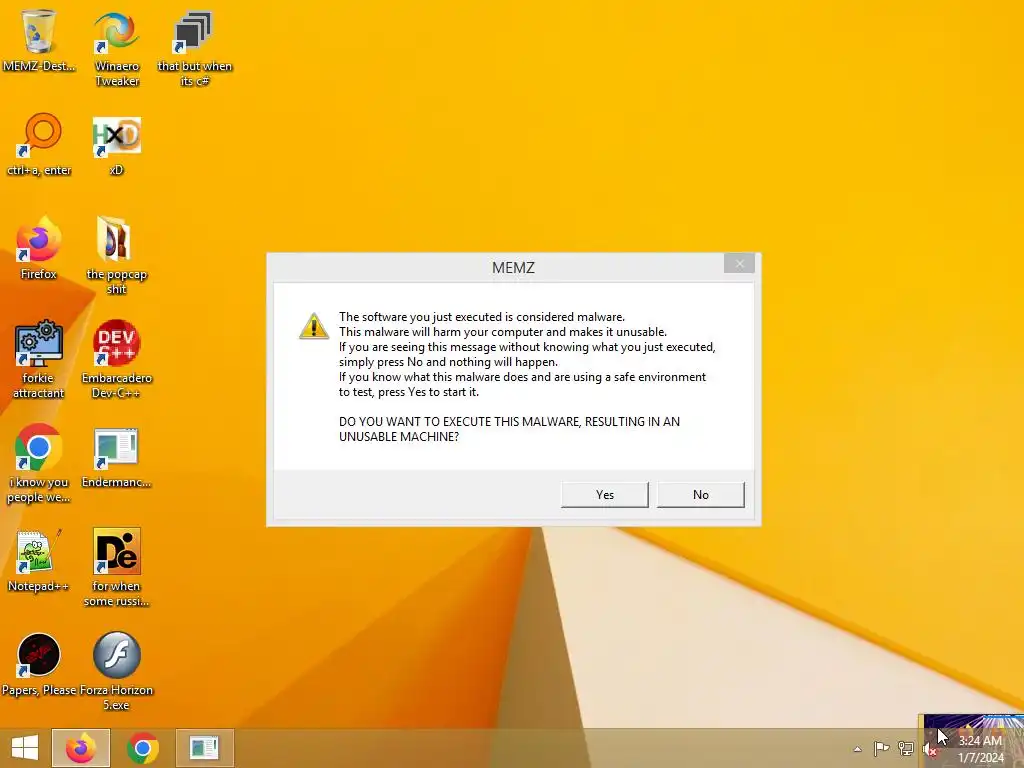Click No in the MEMZ dialog

tap(701, 494)
